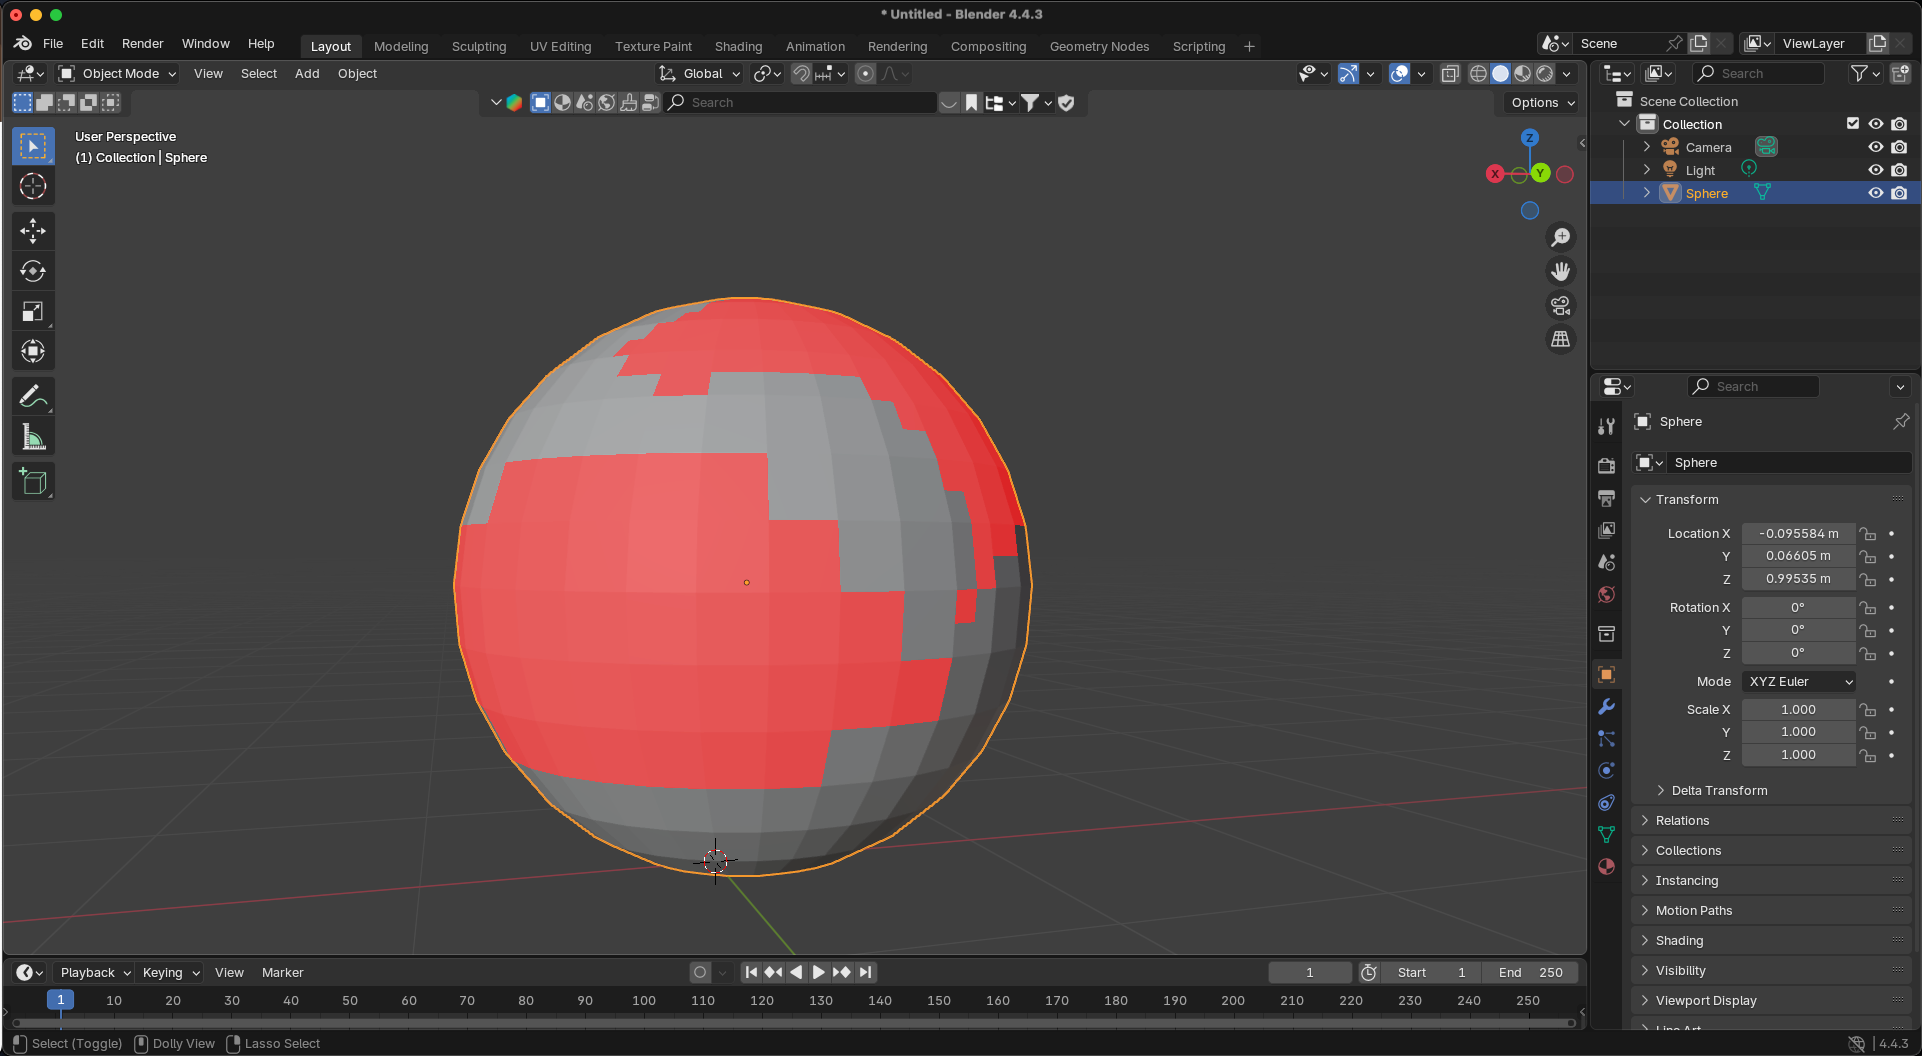Image resolution: width=1922 pixels, height=1056 pixels.
Task: Open rotation Mode XYZ Euler dropdown
Action: click(x=1799, y=681)
